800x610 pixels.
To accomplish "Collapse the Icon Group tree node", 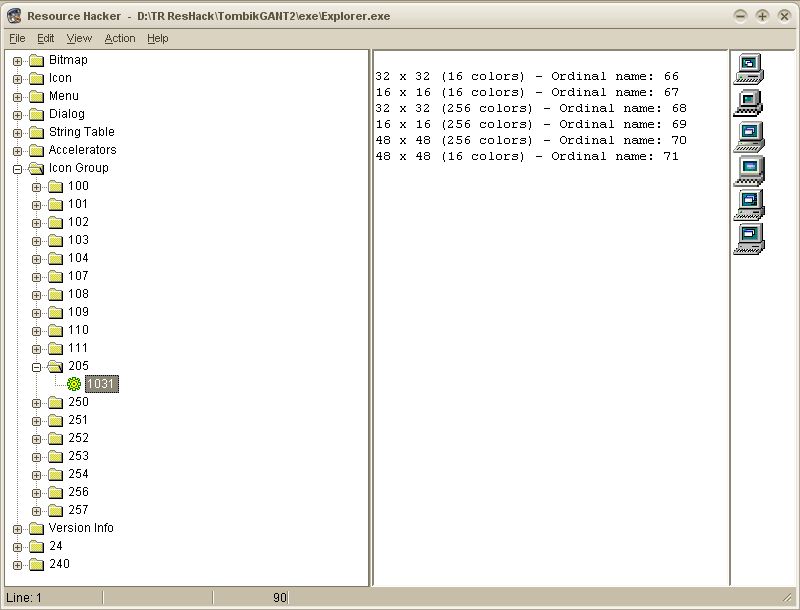I will [18, 168].
